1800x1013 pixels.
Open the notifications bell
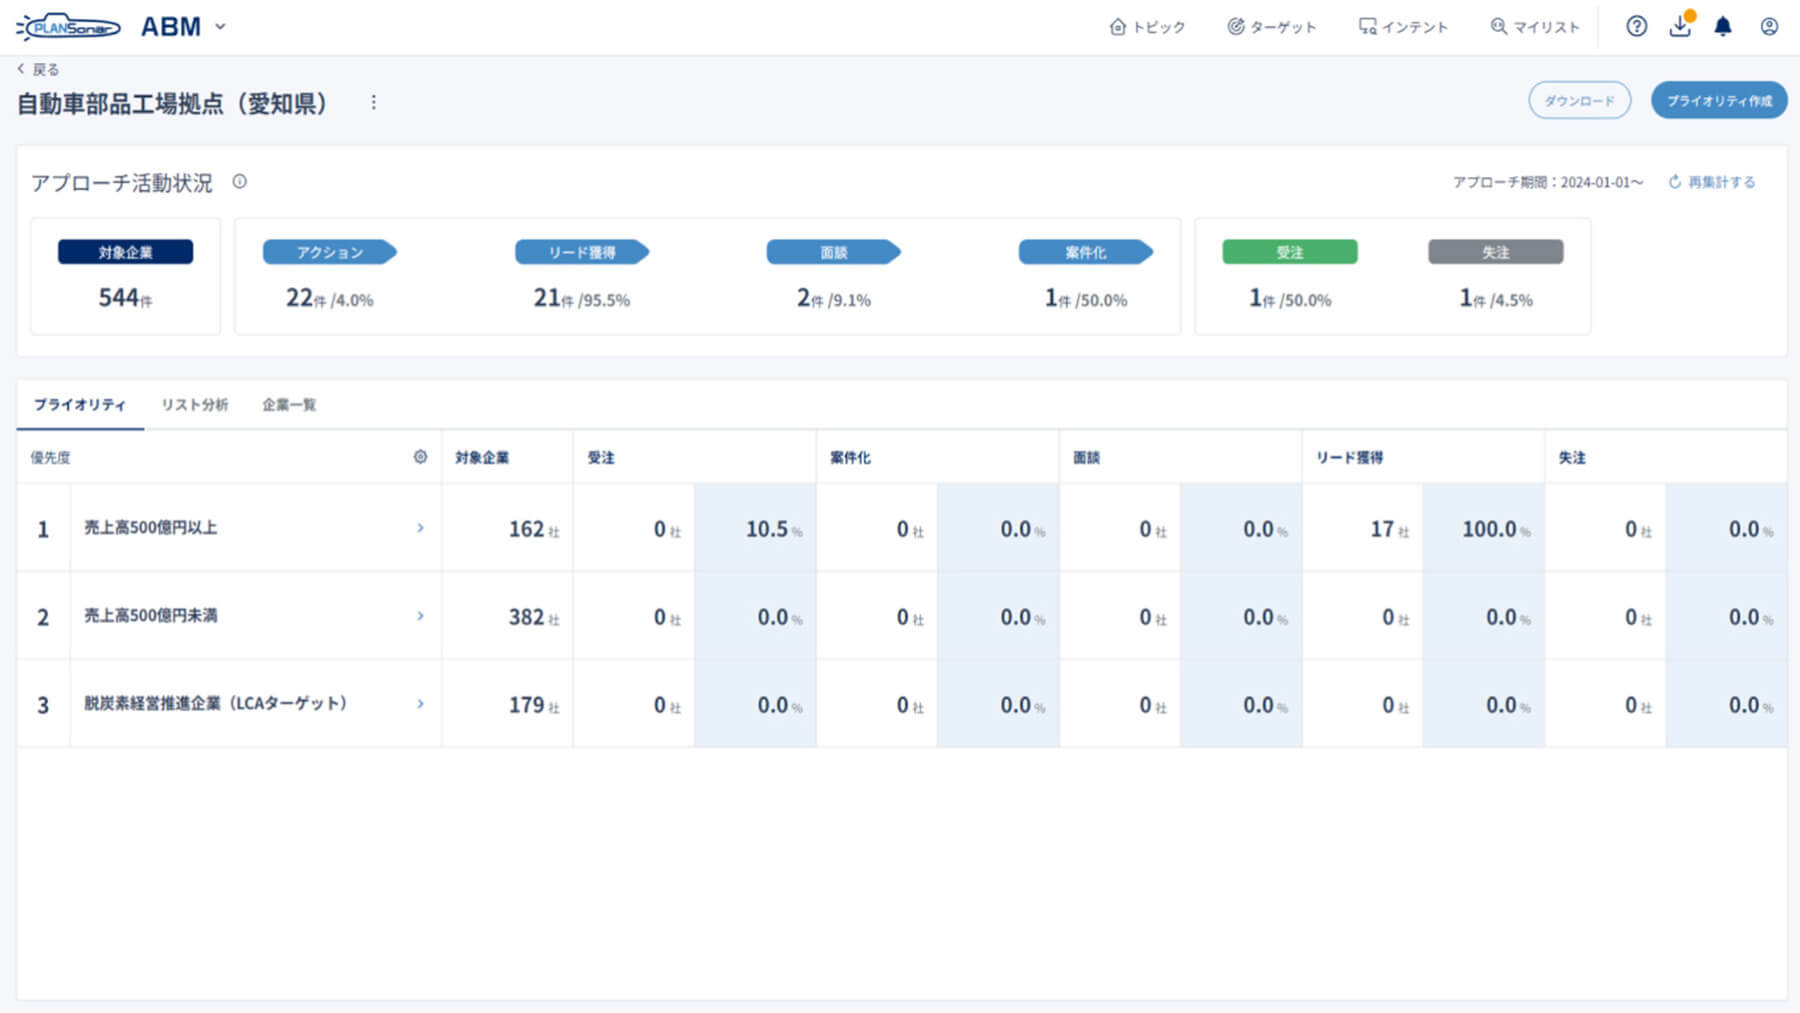pyautogui.click(x=1723, y=27)
